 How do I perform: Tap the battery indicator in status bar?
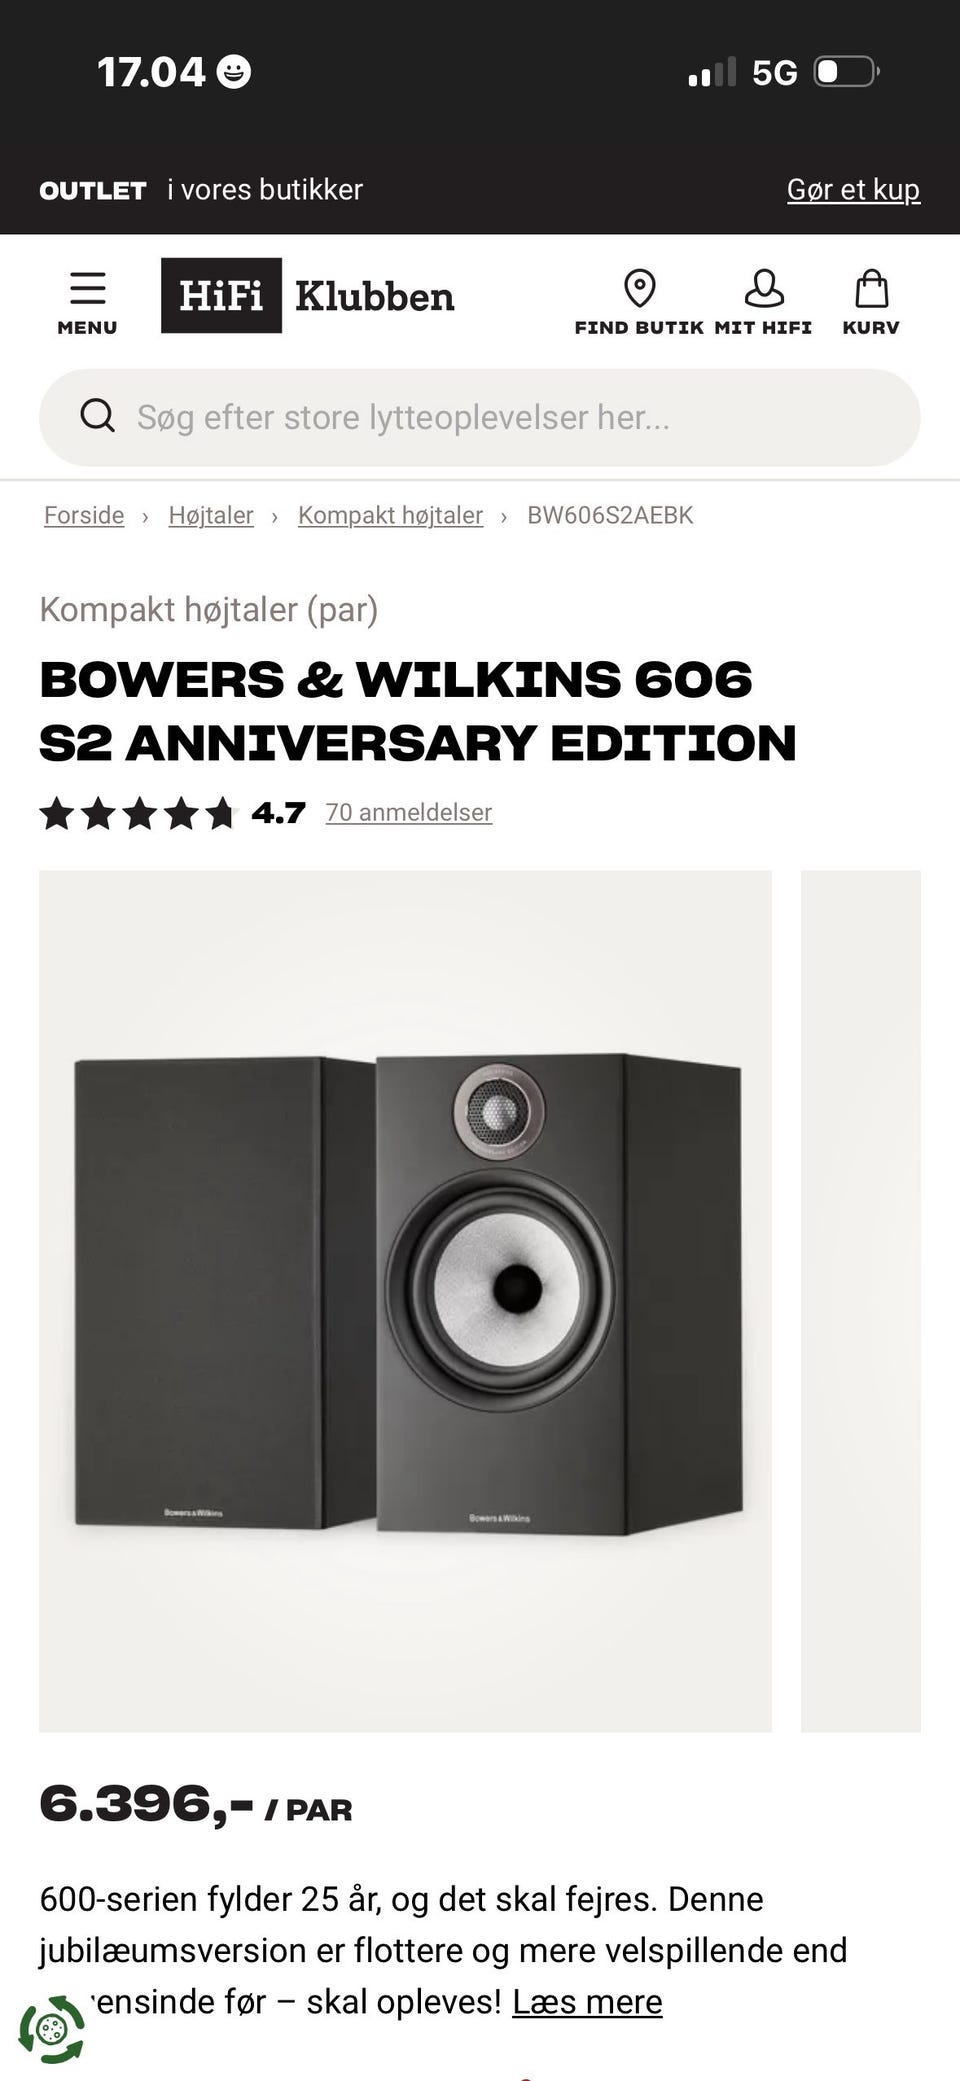click(846, 72)
